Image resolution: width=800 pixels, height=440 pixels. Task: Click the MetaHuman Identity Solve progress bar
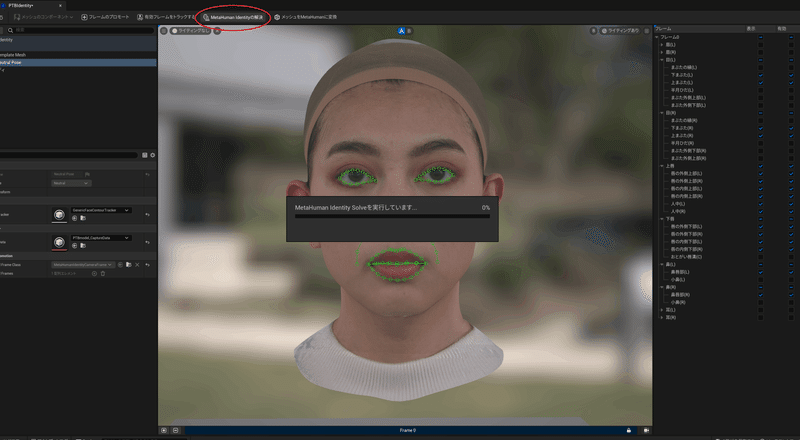click(x=392, y=216)
